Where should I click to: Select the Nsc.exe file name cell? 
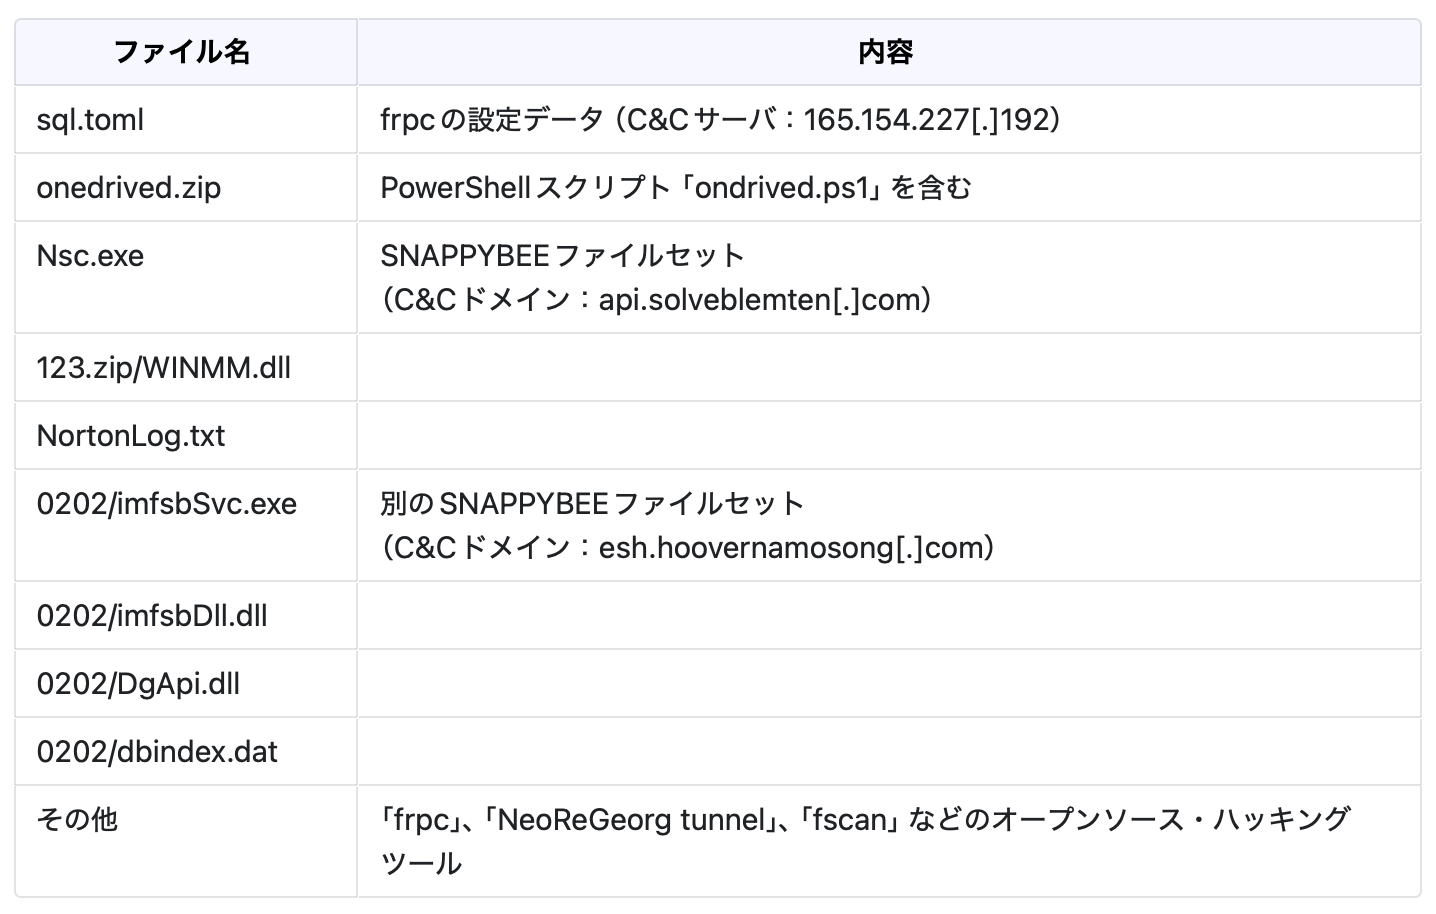90,256
